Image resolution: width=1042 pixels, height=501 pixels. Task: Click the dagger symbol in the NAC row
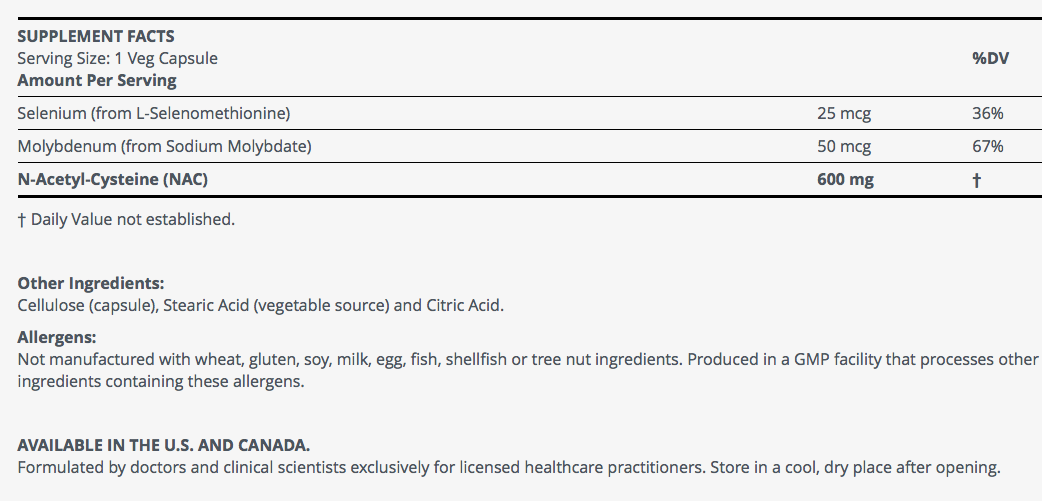pyautogui.click(x=976, y=180)
